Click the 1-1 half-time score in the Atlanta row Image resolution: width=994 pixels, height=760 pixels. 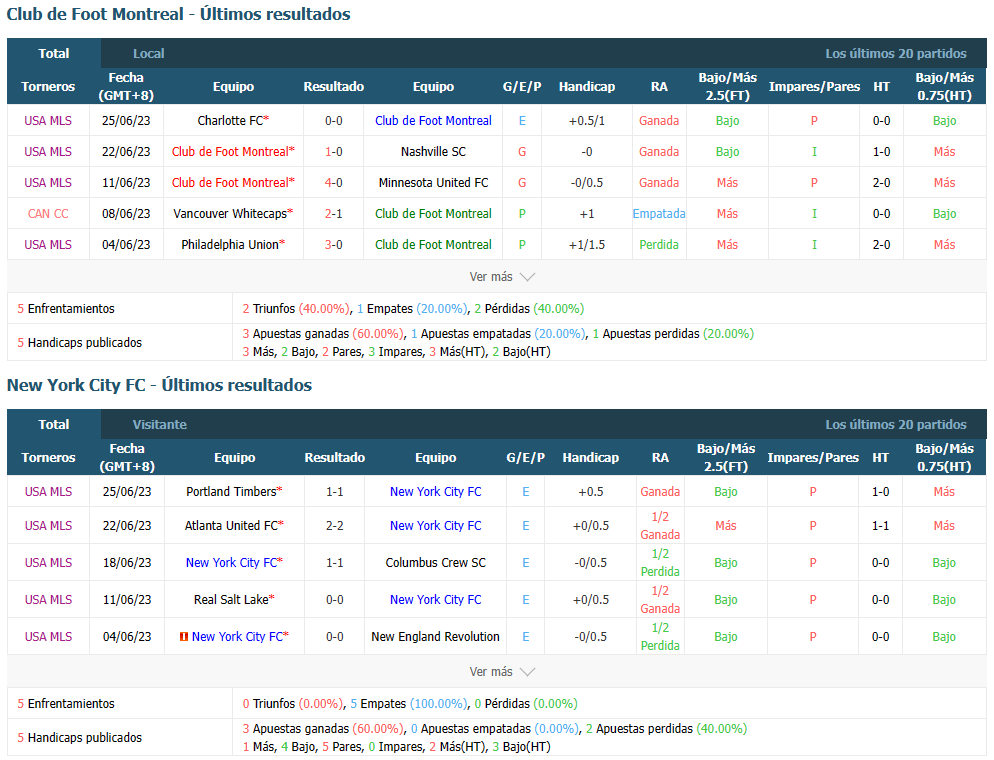[x=881, y=525]
